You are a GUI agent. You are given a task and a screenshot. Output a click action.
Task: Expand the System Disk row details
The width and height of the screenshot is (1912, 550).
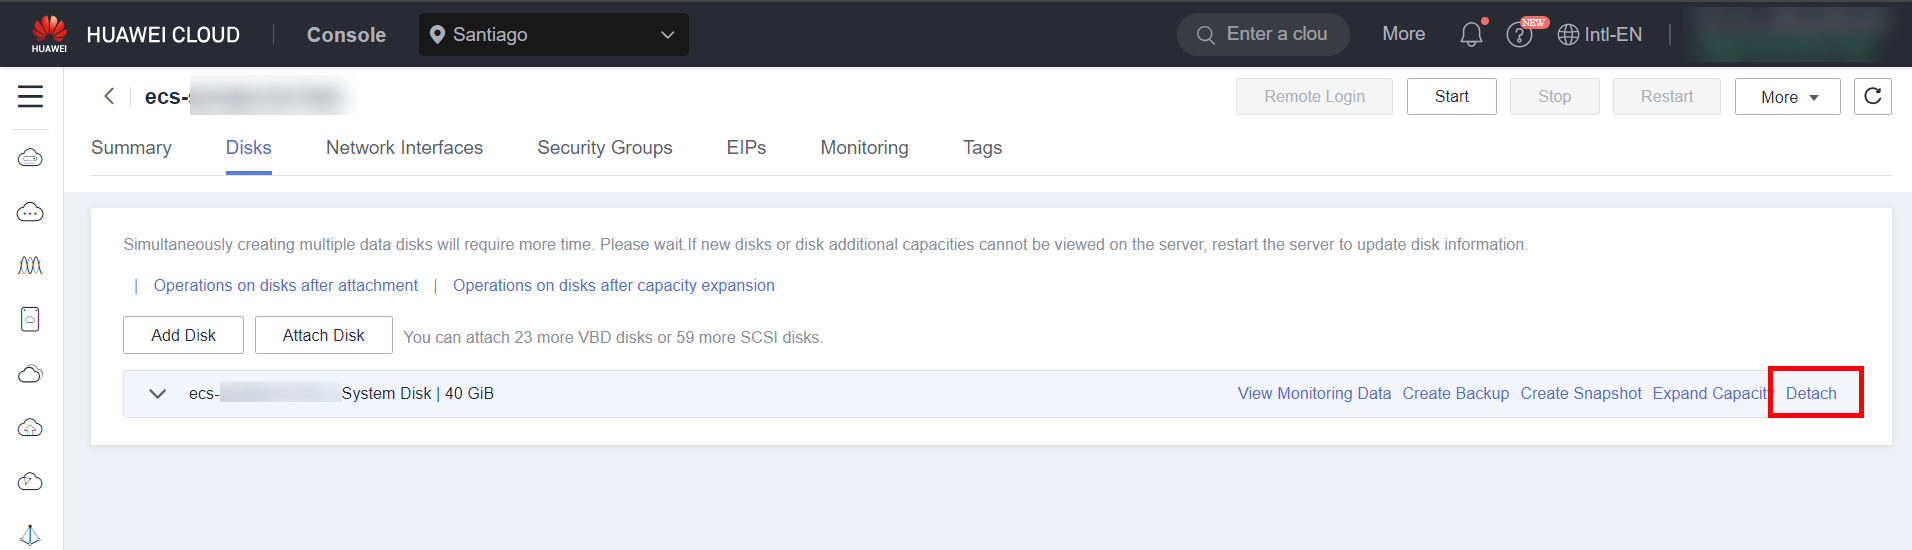[157, 394]
